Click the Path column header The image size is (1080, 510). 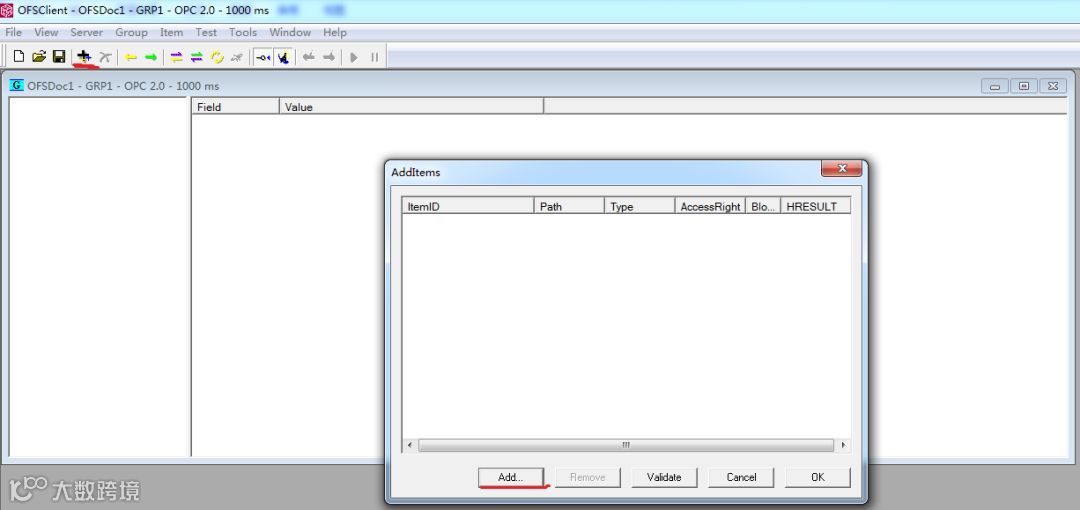coord(569,206)
